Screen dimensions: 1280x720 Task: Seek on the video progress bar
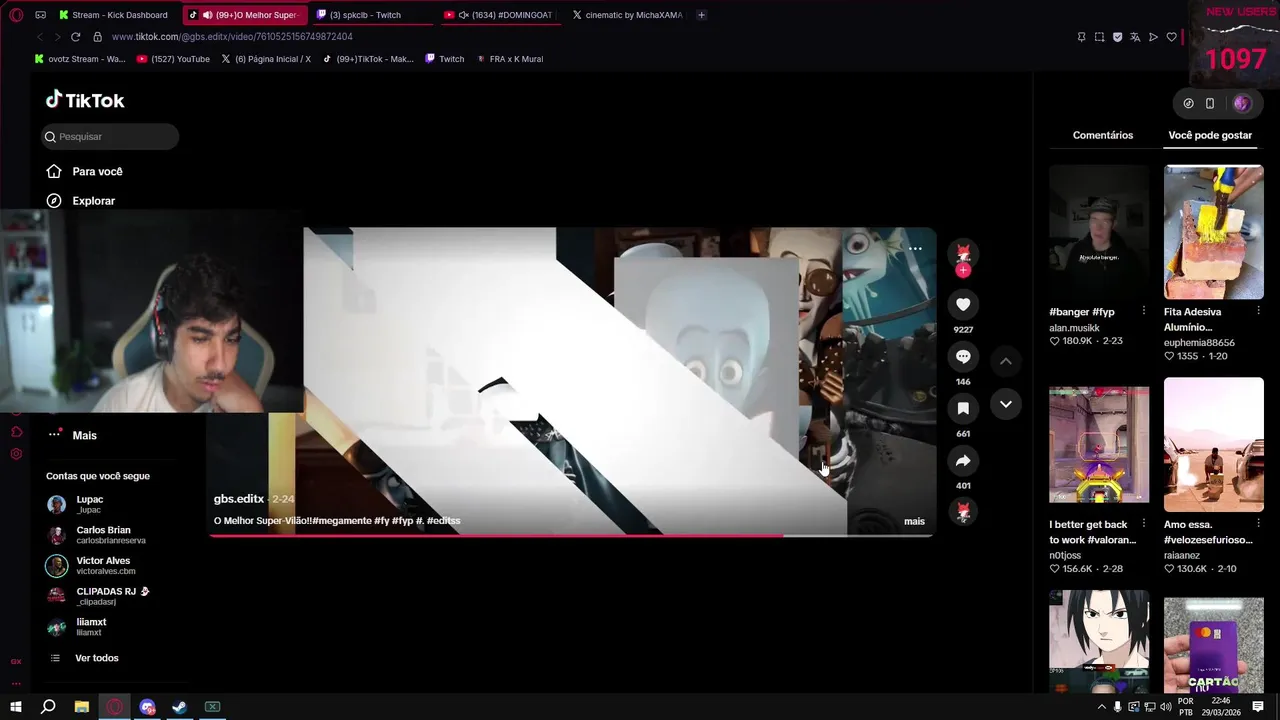click(572, 535)
